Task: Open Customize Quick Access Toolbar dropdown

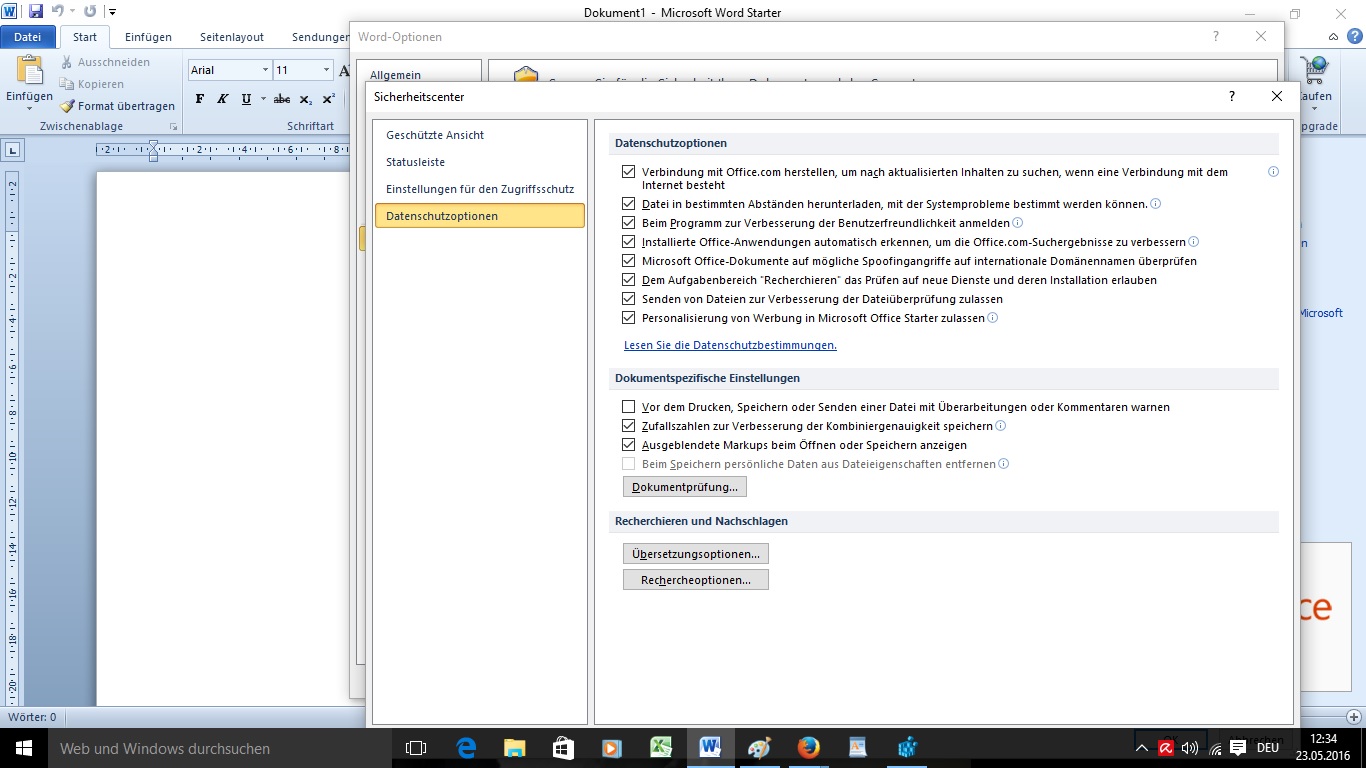Action: pos(112,12)
